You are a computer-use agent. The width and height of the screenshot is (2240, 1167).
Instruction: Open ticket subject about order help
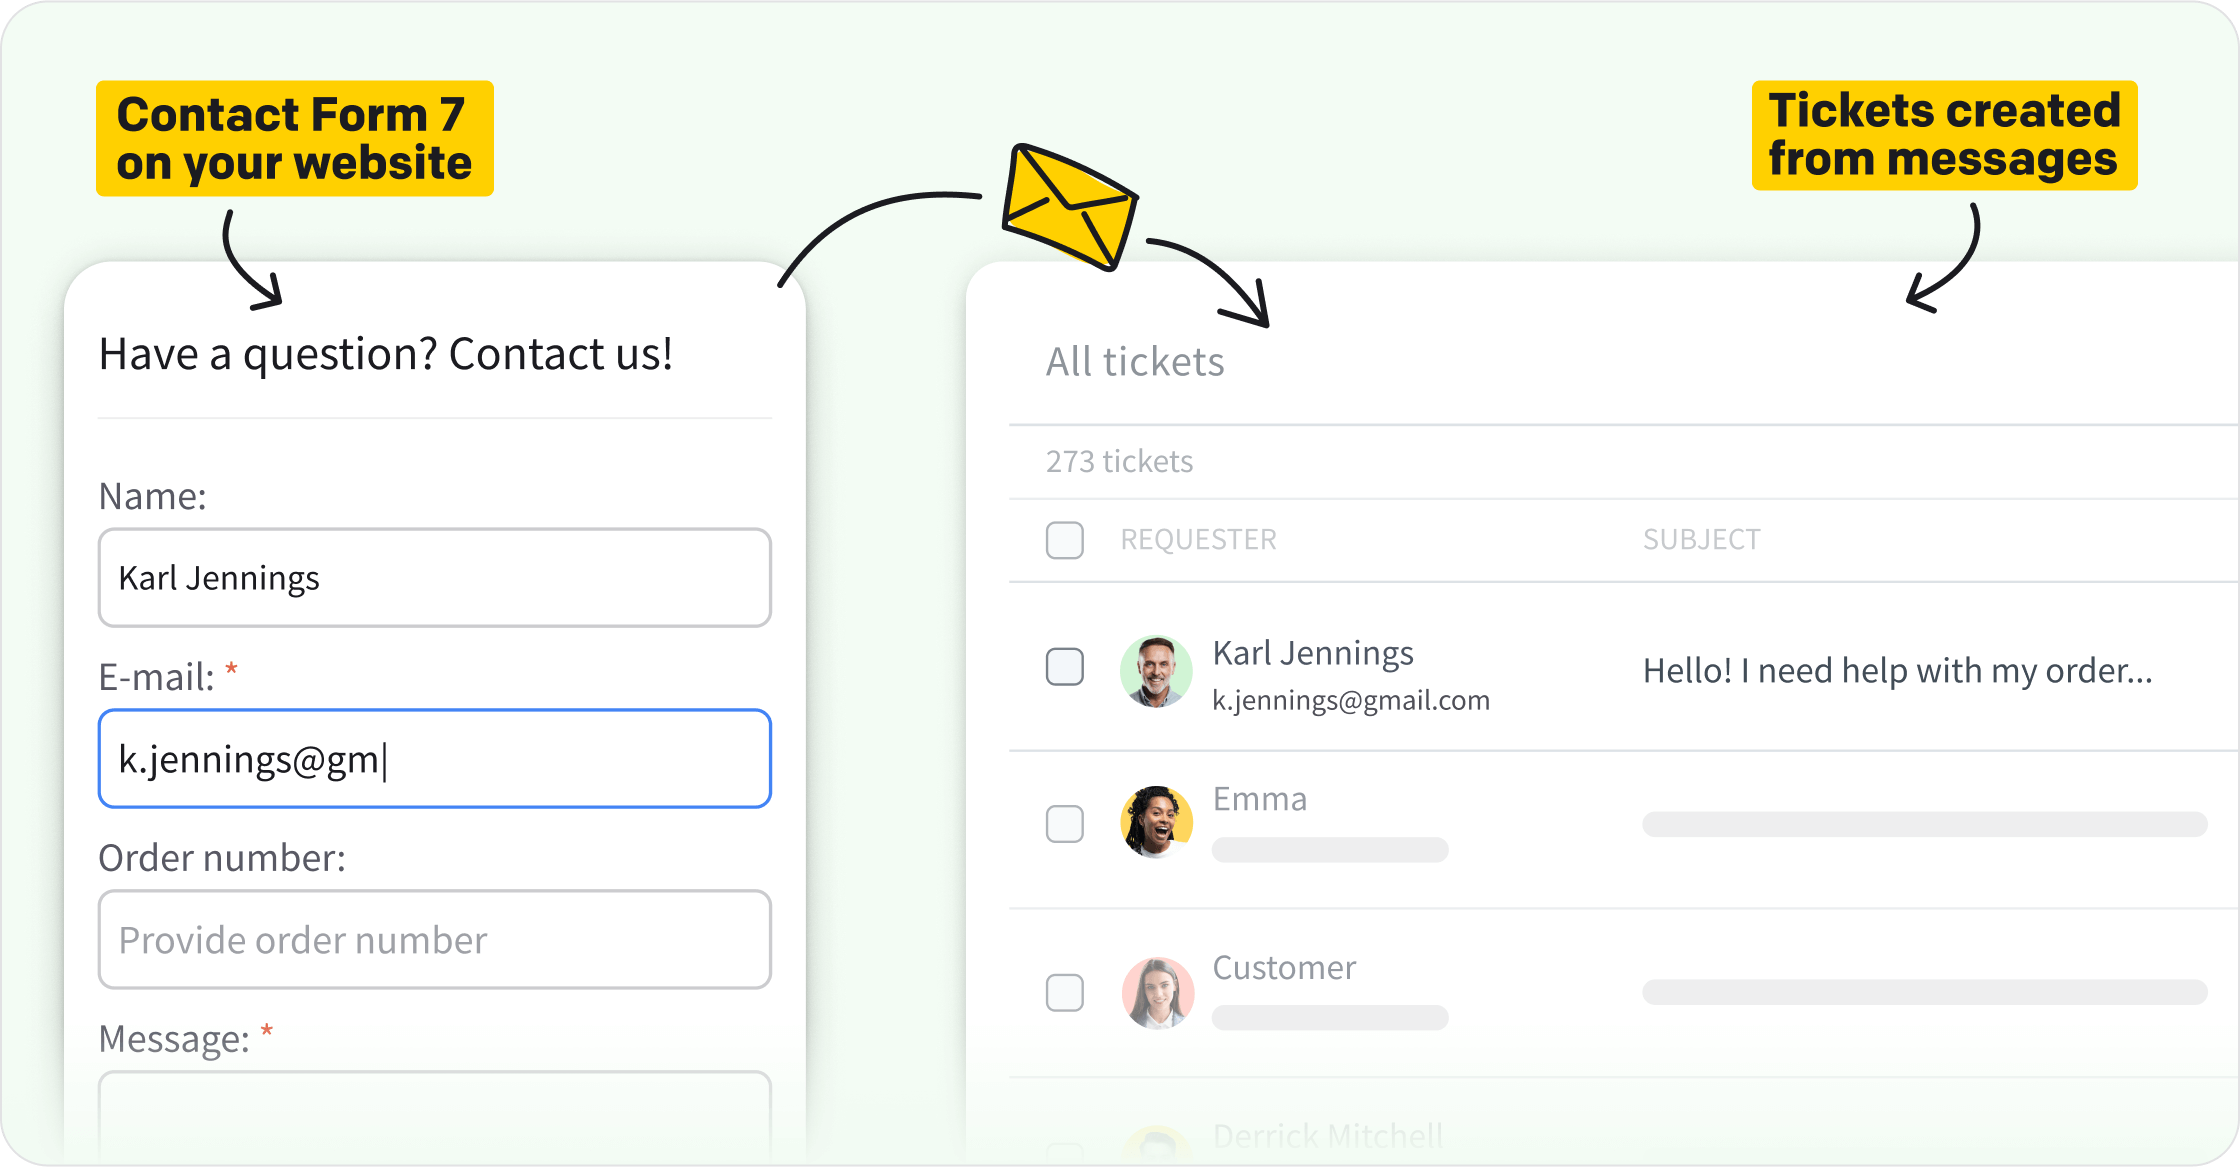coord(1897,671)
